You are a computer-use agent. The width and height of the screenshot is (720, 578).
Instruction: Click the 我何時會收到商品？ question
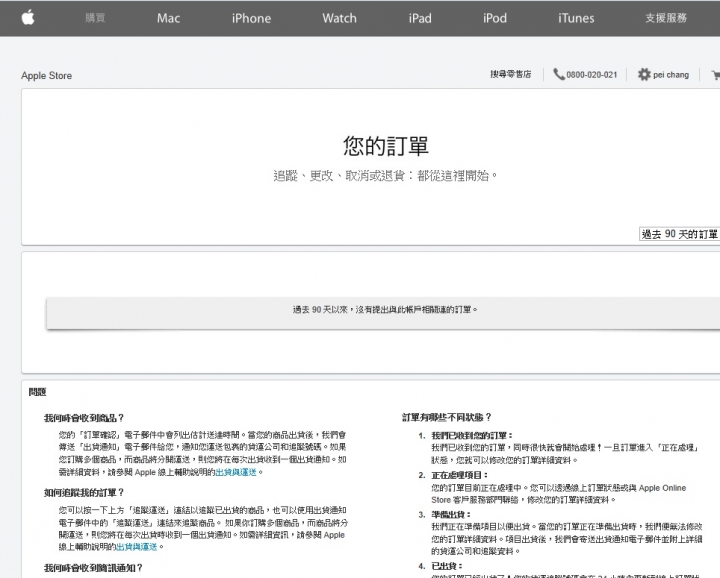pyautogui.click(x=84, y=418)
